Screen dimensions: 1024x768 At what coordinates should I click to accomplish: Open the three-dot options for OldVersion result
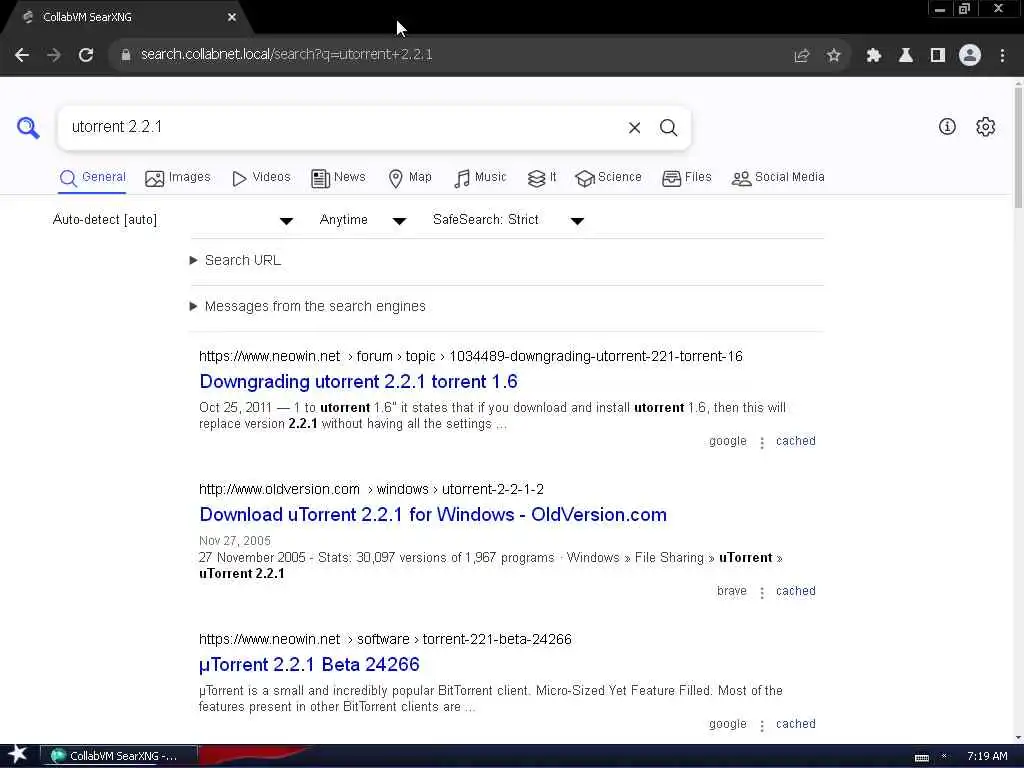click(761, 592)
